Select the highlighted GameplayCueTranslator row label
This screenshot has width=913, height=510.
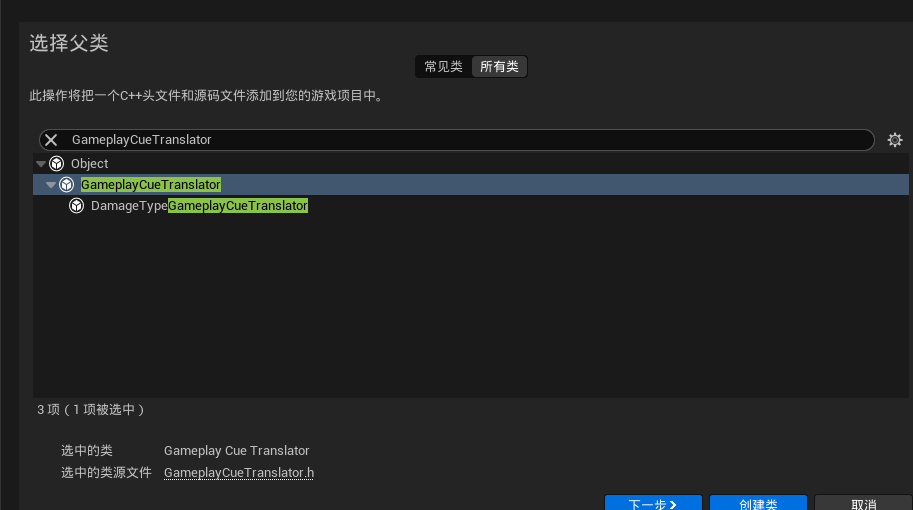click(150, 185)
